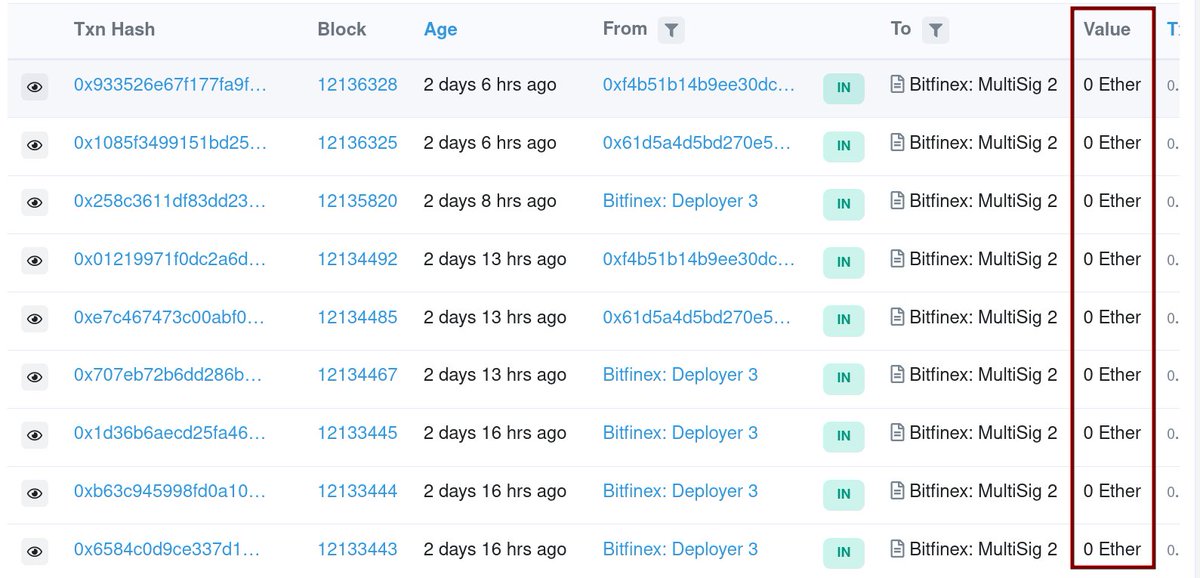Open transaction hash 0x1085f3499151bd25
The width and height of the screenshot is (1200, 578).
[170, 143]
